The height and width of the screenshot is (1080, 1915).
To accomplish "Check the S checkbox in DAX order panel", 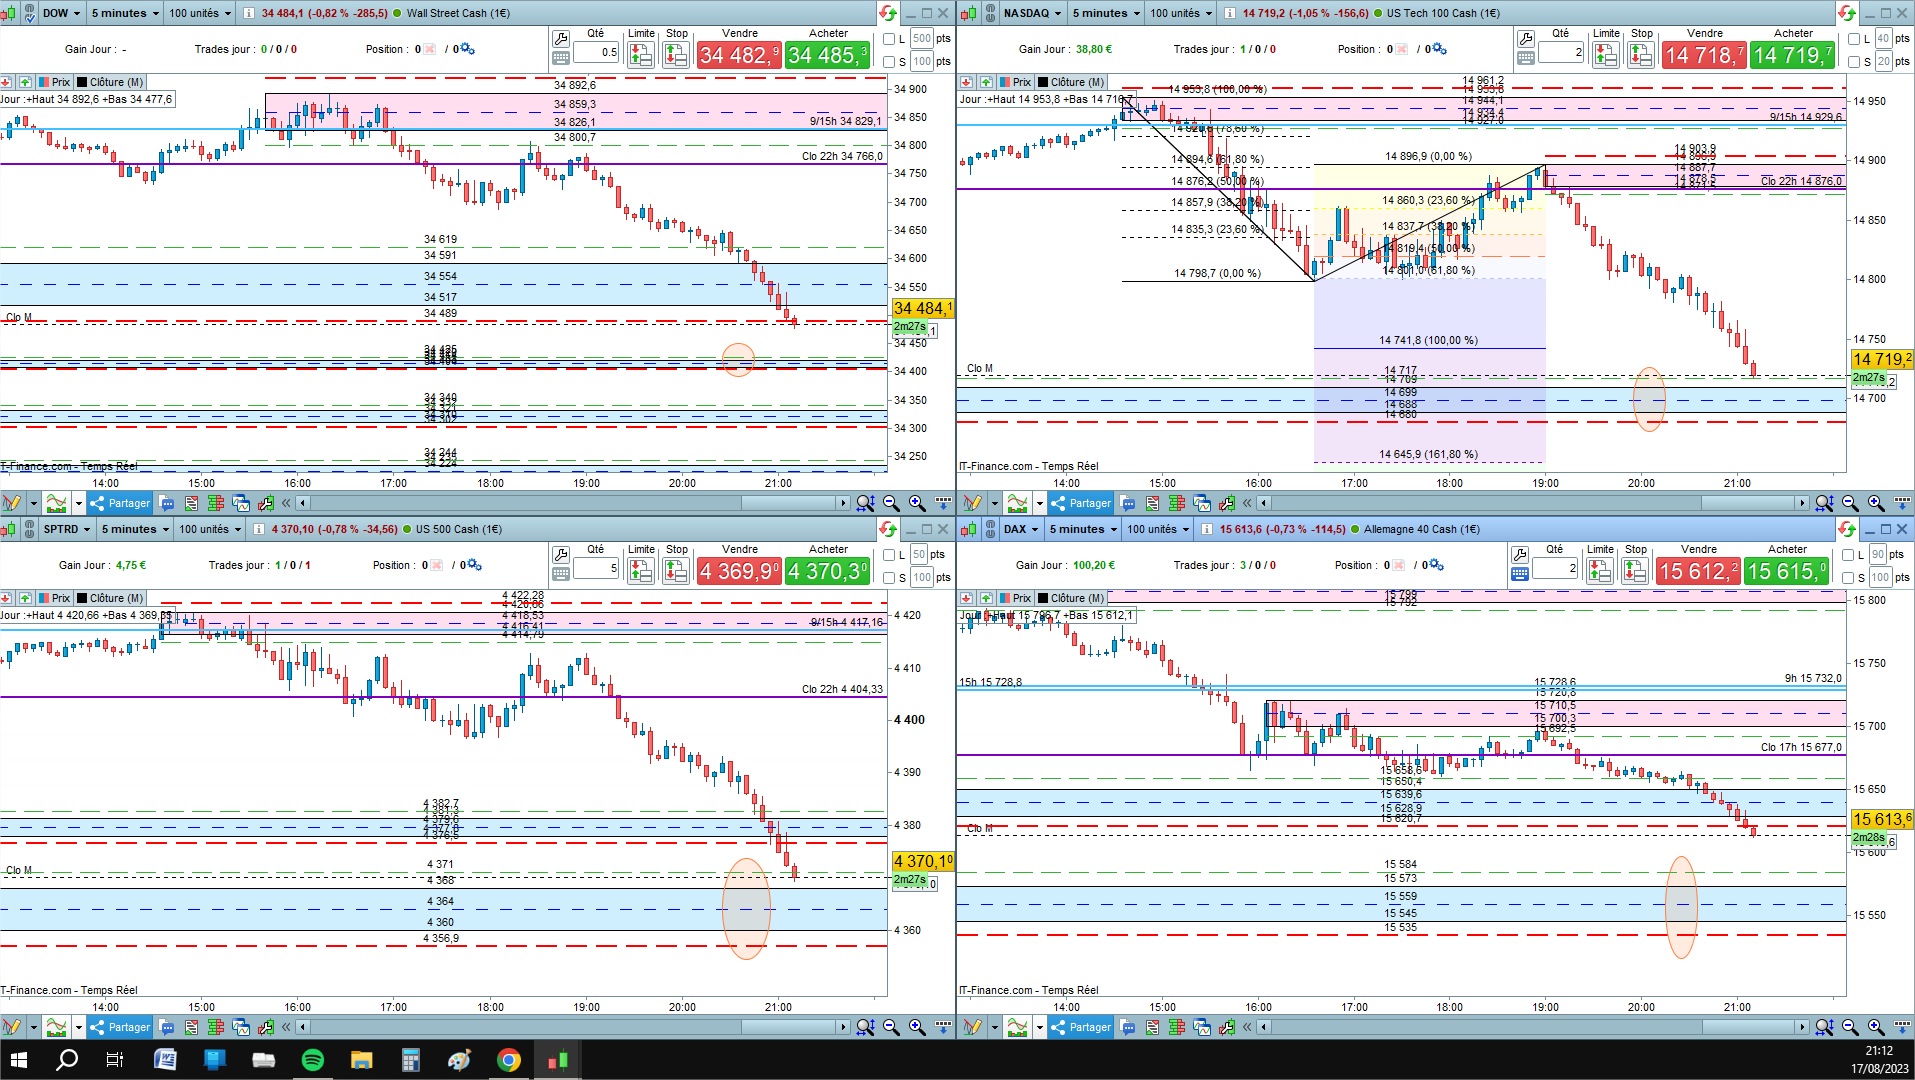I will pos(1848,578).
